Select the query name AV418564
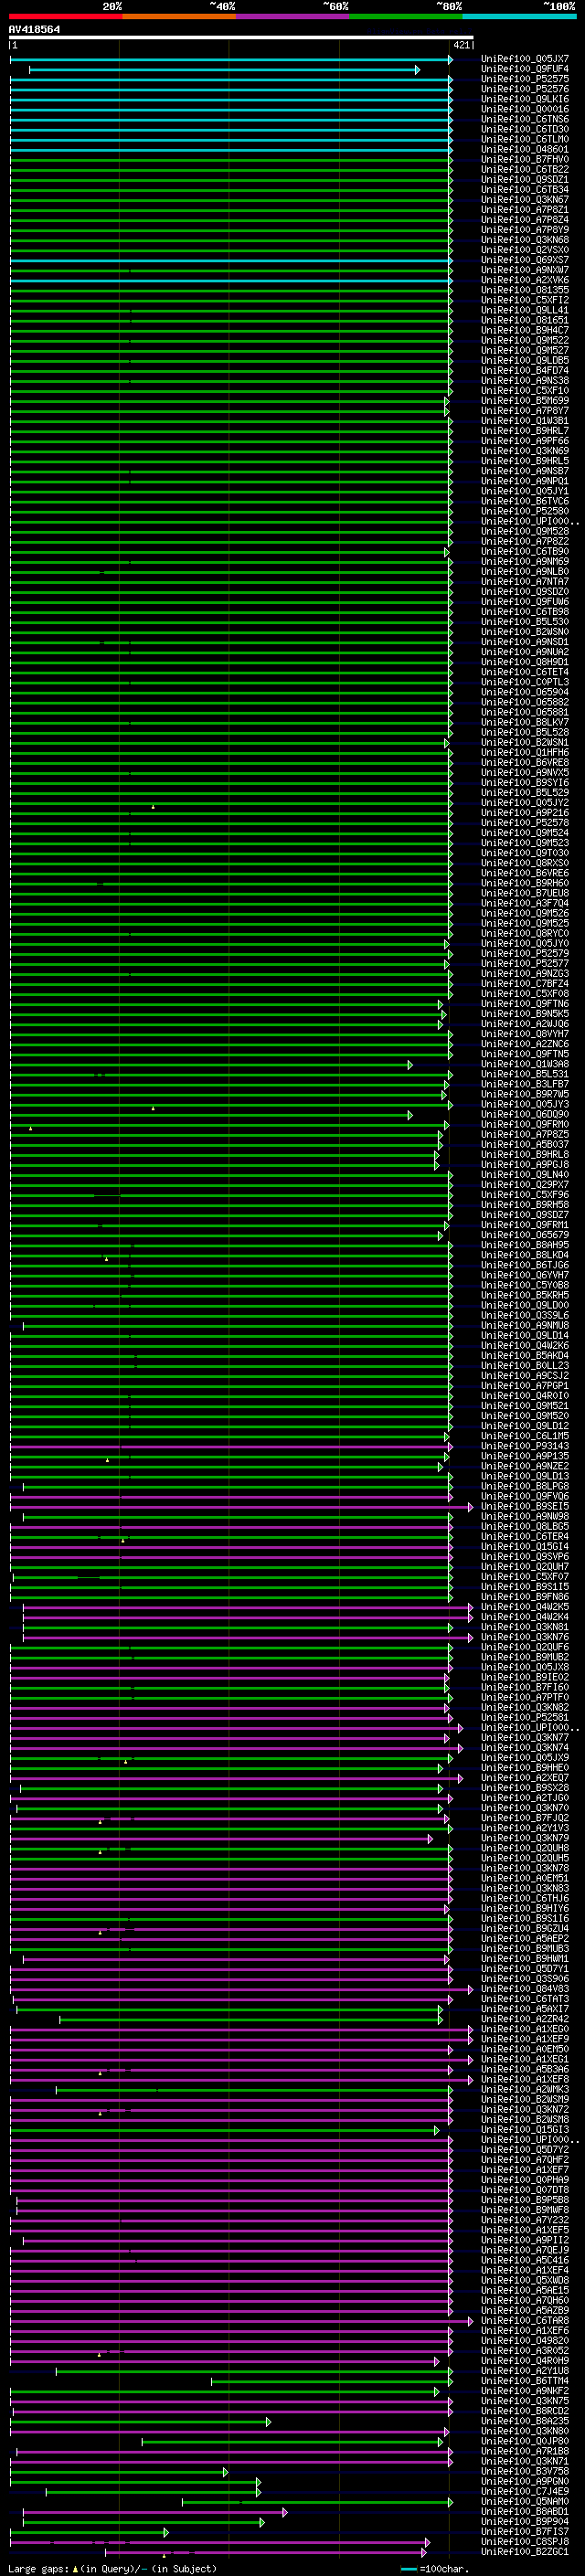This screenshot has height=2576, width=585. point(34,30)
